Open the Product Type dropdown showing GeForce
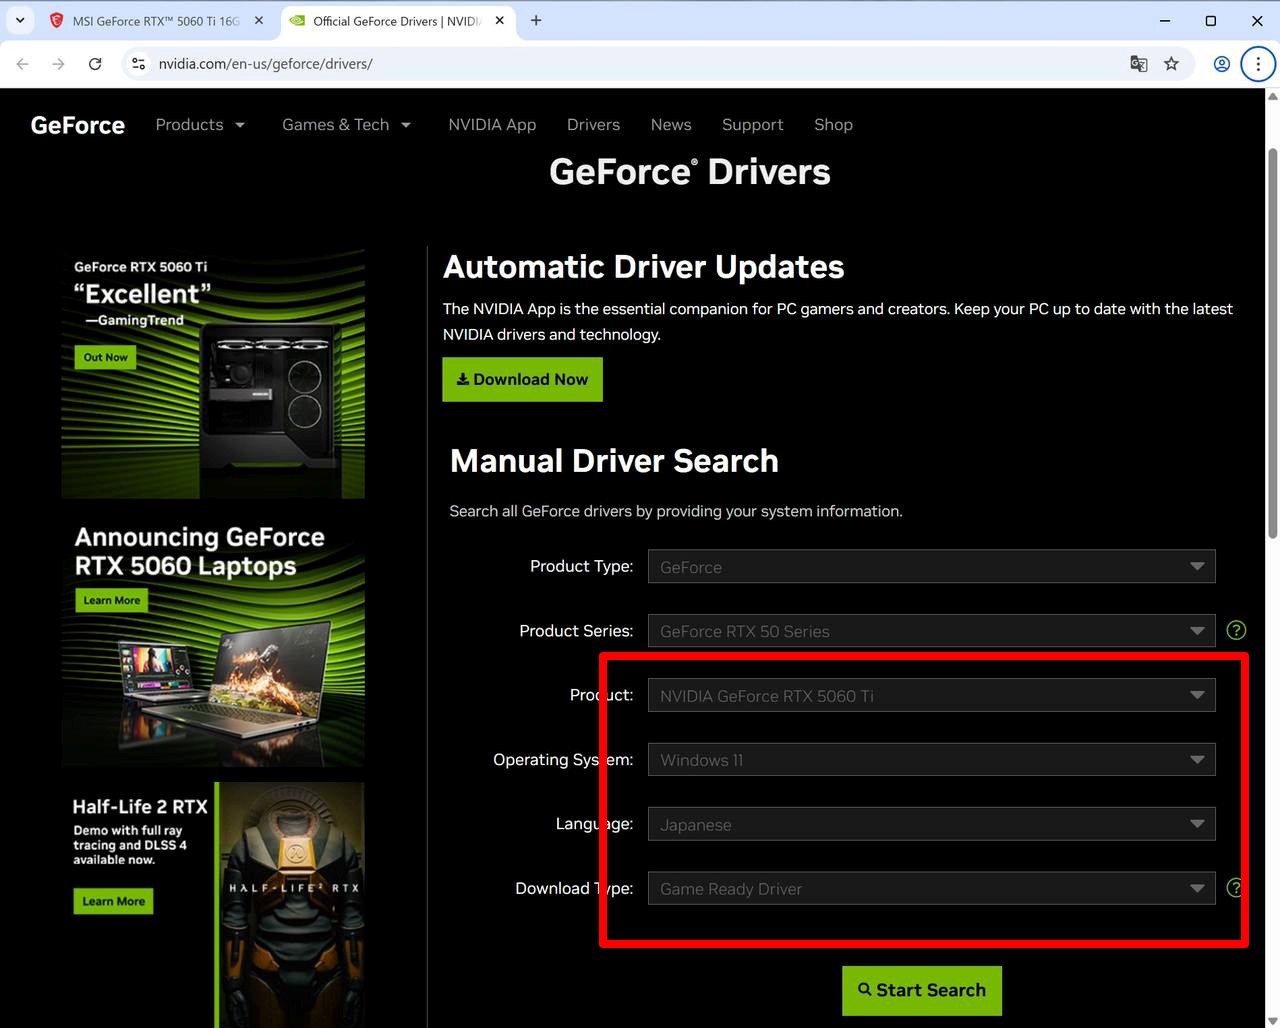 (x=931, y=566)
